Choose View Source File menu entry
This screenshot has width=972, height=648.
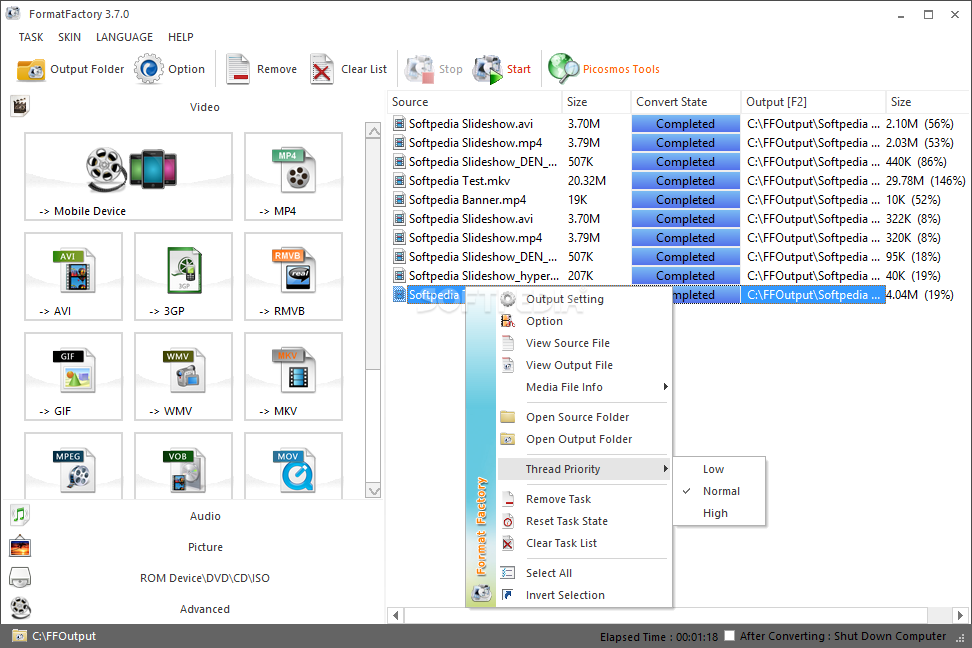tap(584, 343)
